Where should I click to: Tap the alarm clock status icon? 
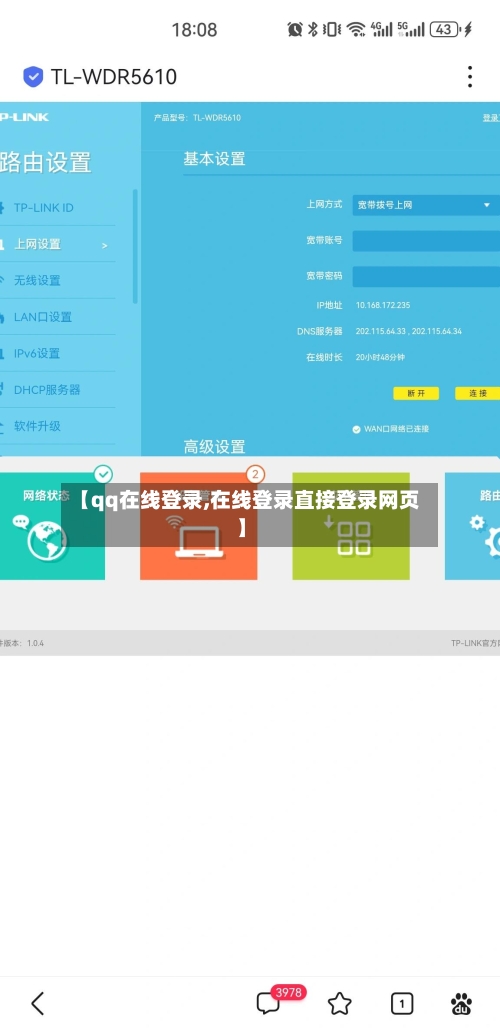(295, 29)
